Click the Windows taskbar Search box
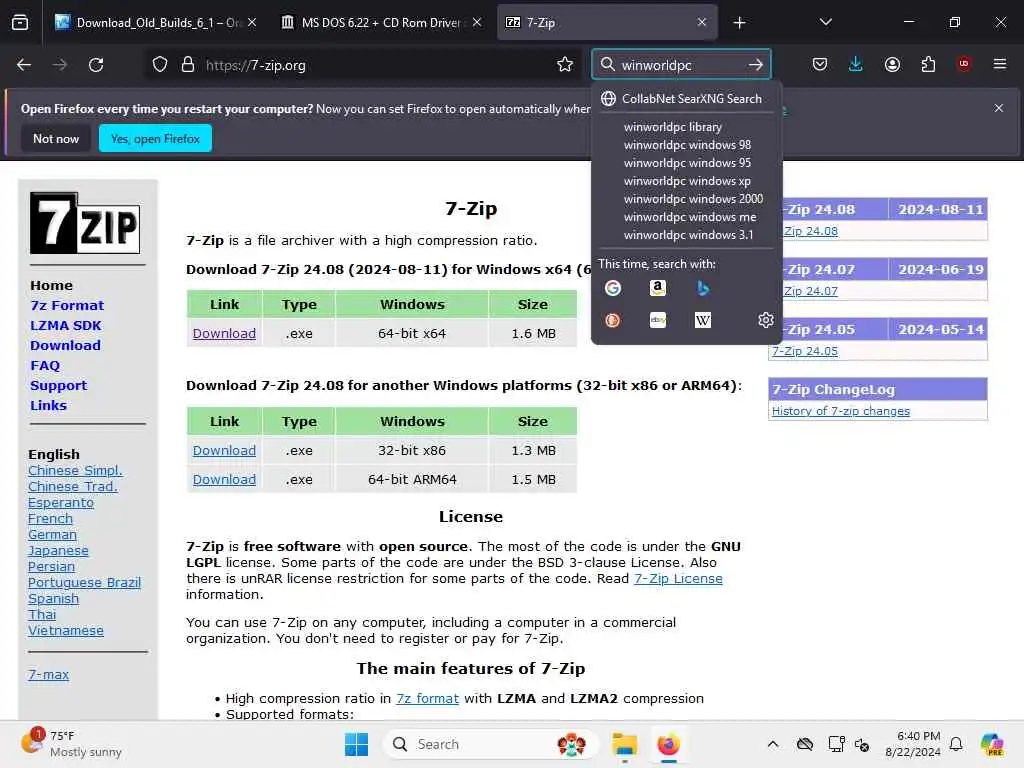The width and height of the screenshot is (1024, 768). tap(490, 744)
